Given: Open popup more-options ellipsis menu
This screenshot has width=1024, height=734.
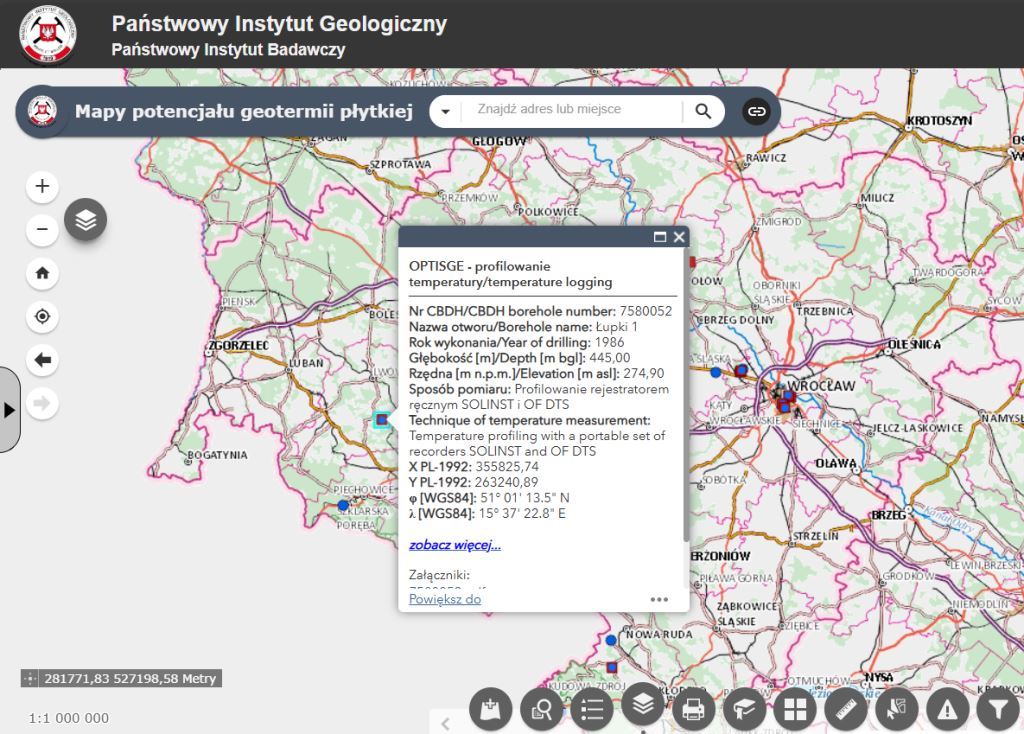Looking at the screenshot, I should click(x=659, y=599).
